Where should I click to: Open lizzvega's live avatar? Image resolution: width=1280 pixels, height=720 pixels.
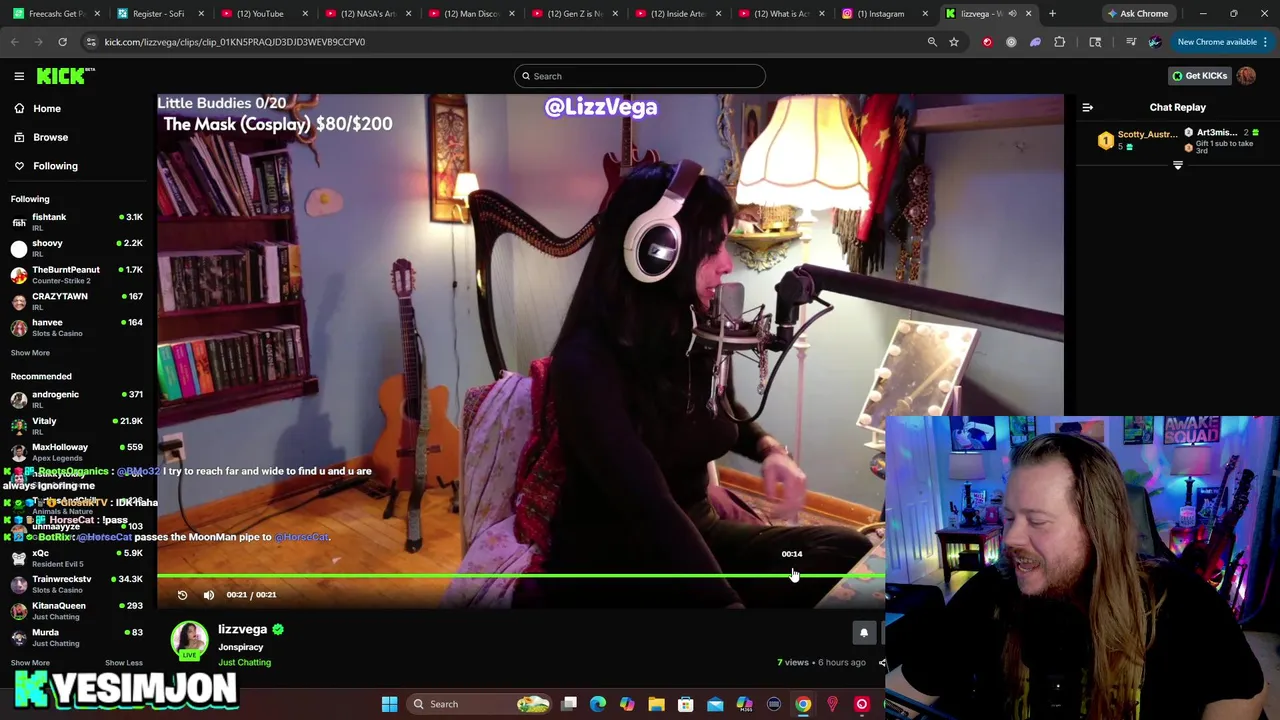pyautogui.click(x=189, y=640)
